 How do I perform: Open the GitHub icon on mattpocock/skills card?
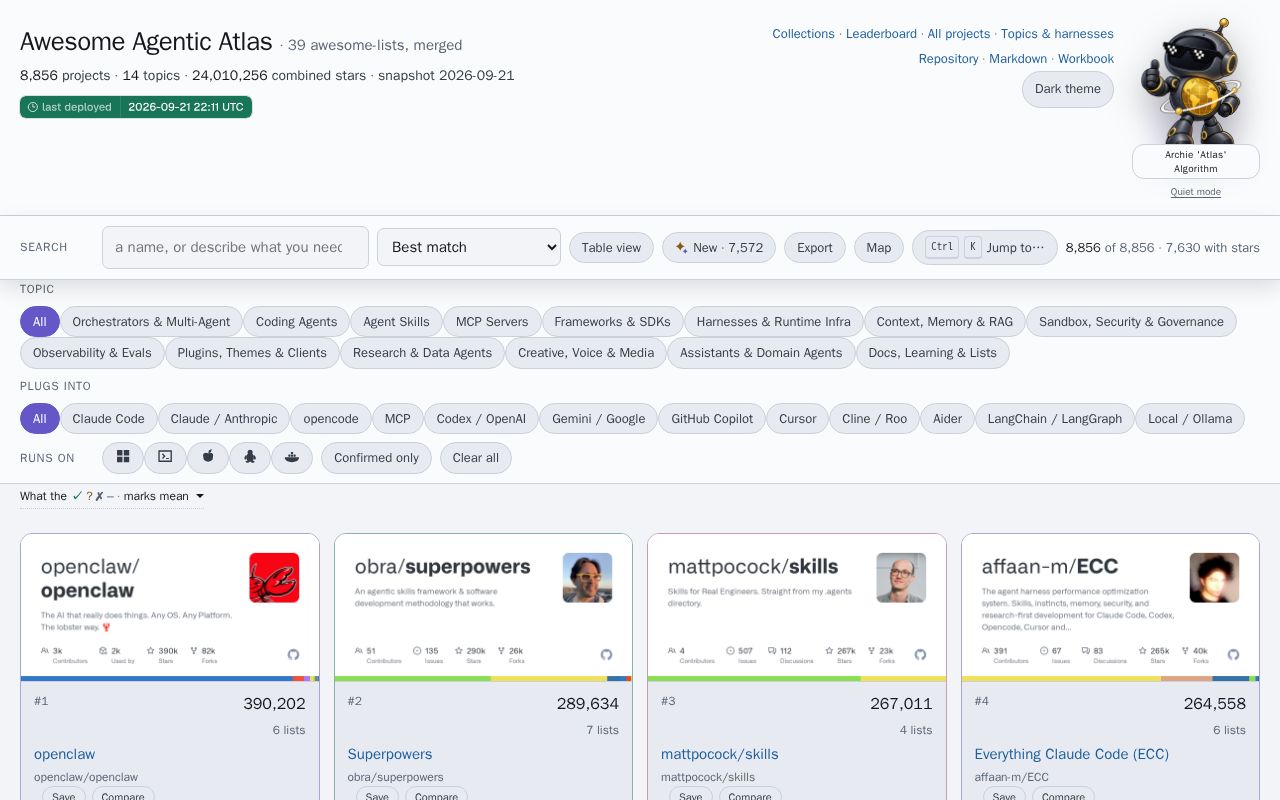point(920,655)
